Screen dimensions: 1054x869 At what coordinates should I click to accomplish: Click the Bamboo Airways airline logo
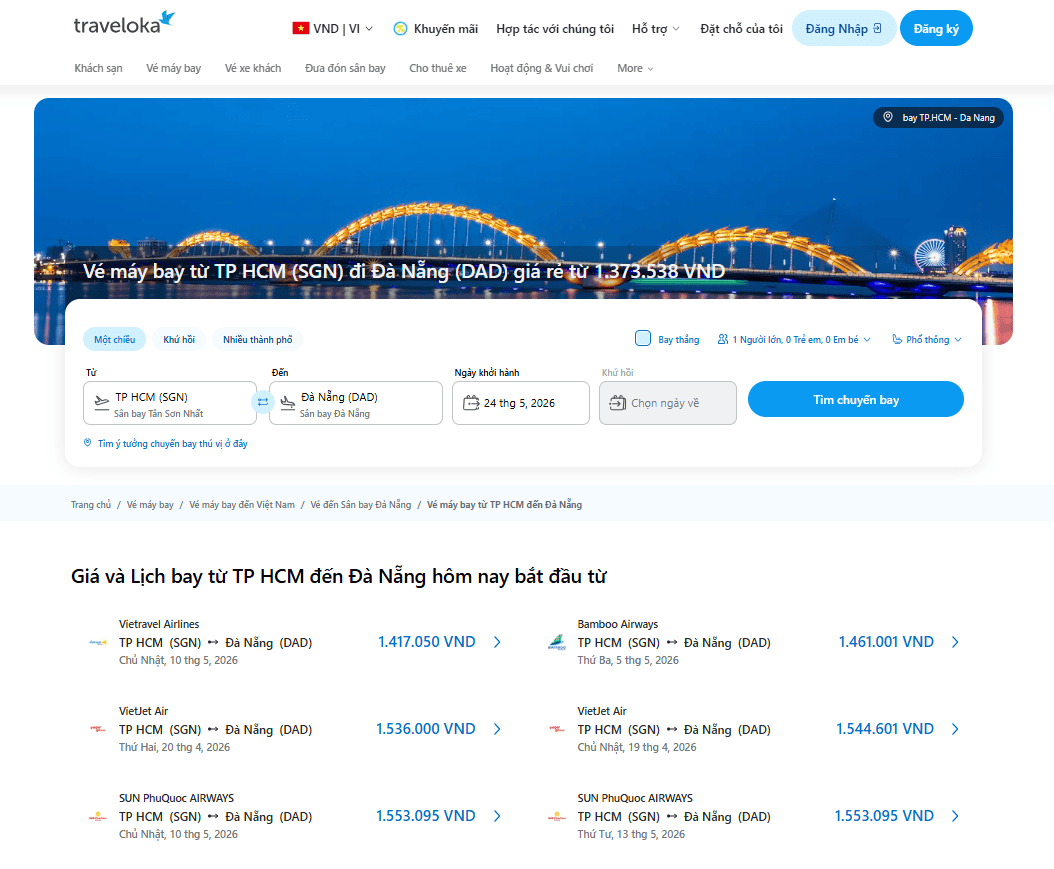557,642
